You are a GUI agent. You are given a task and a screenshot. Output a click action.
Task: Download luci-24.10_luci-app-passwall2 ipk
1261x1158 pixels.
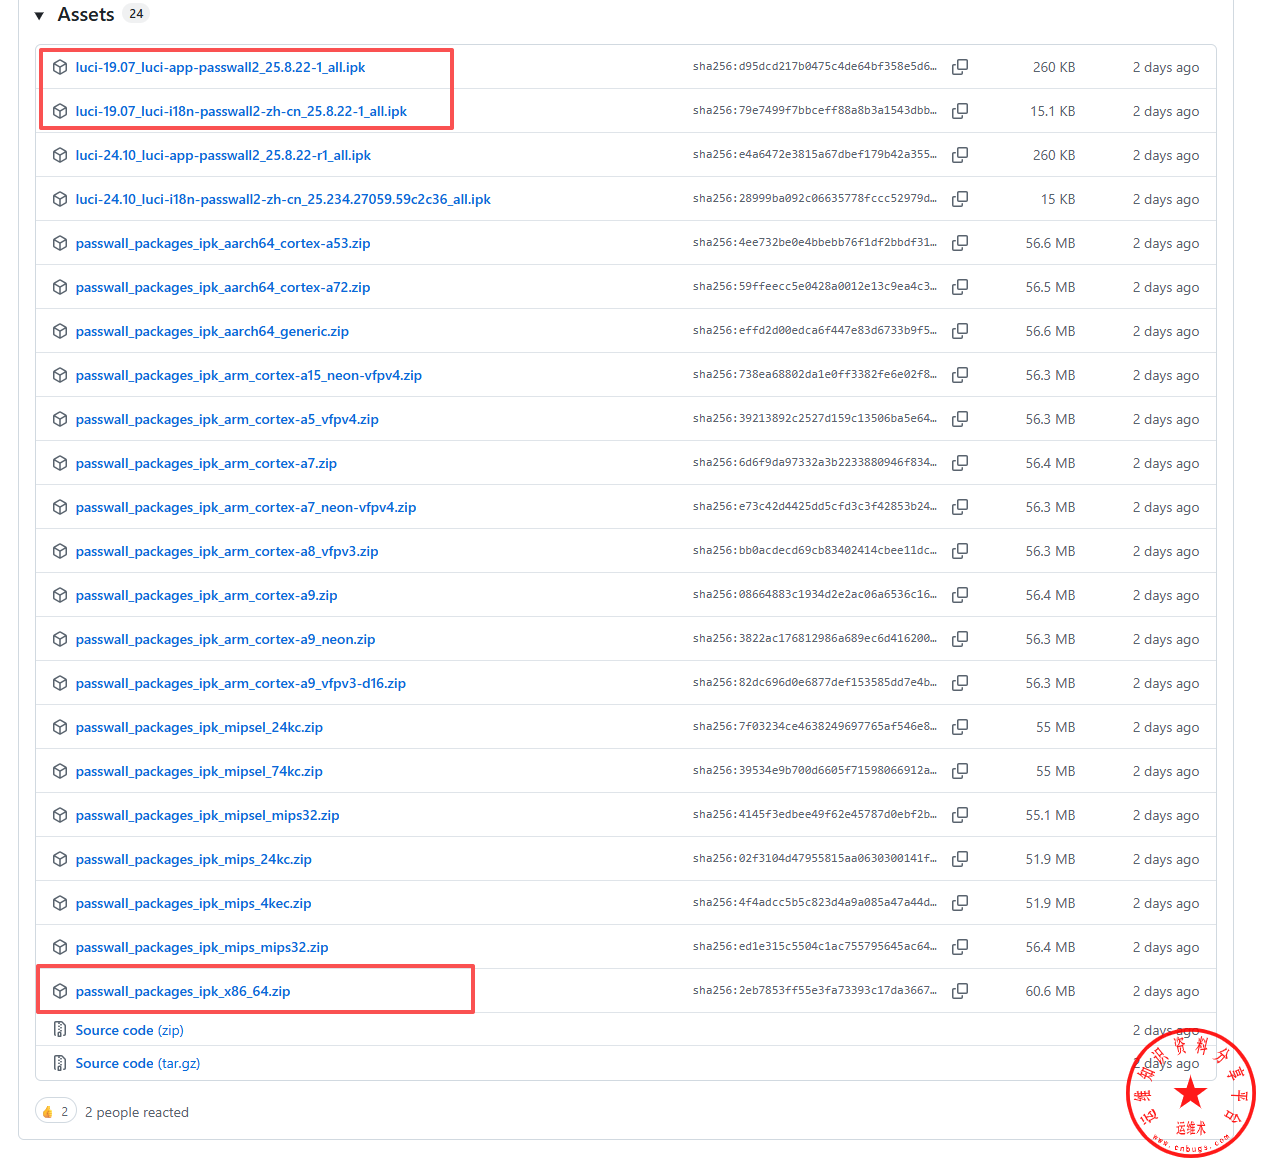pos(223,155)
